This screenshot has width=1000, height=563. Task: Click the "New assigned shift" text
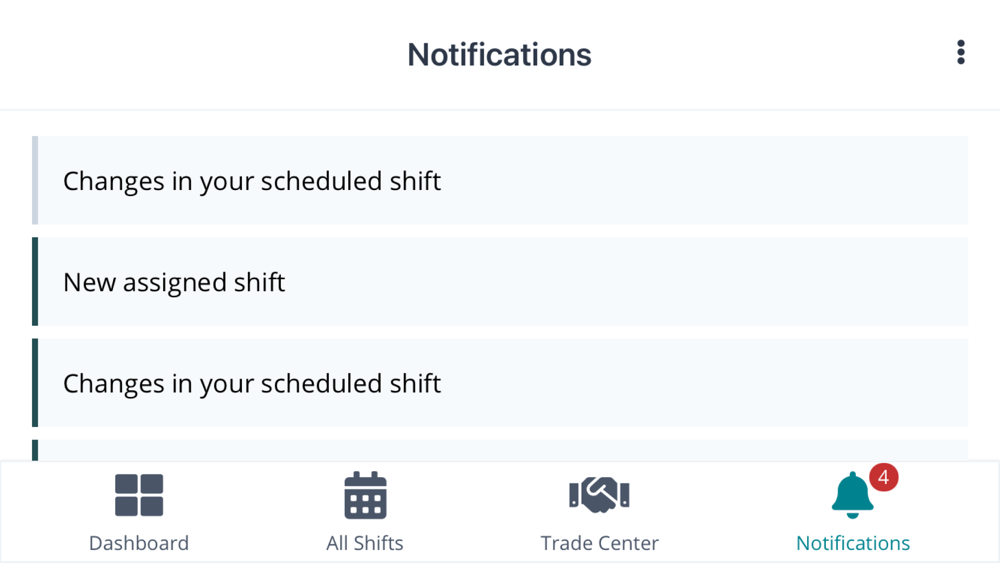[x=174, y=282]
